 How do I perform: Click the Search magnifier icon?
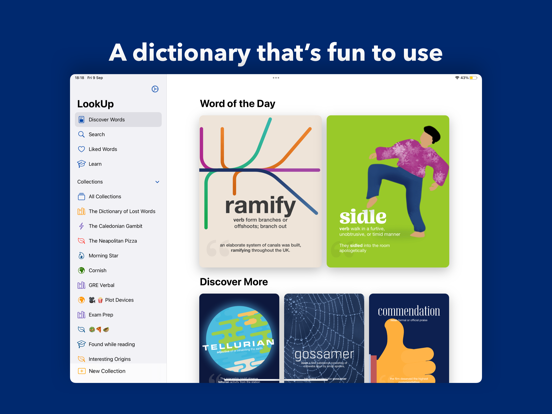[81, 134]
